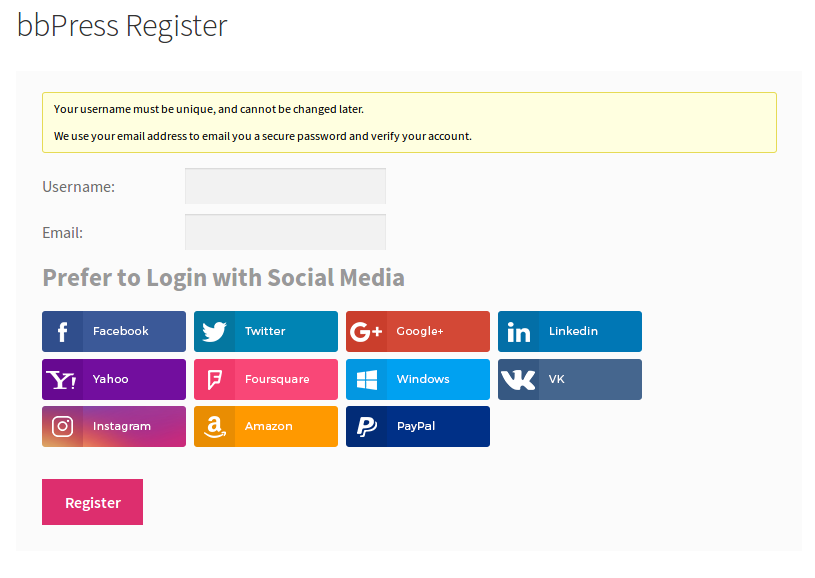Viewport: 815px width, 578px height.
Task: Click the Amazon logo icon
Action: tap(214, 427)
